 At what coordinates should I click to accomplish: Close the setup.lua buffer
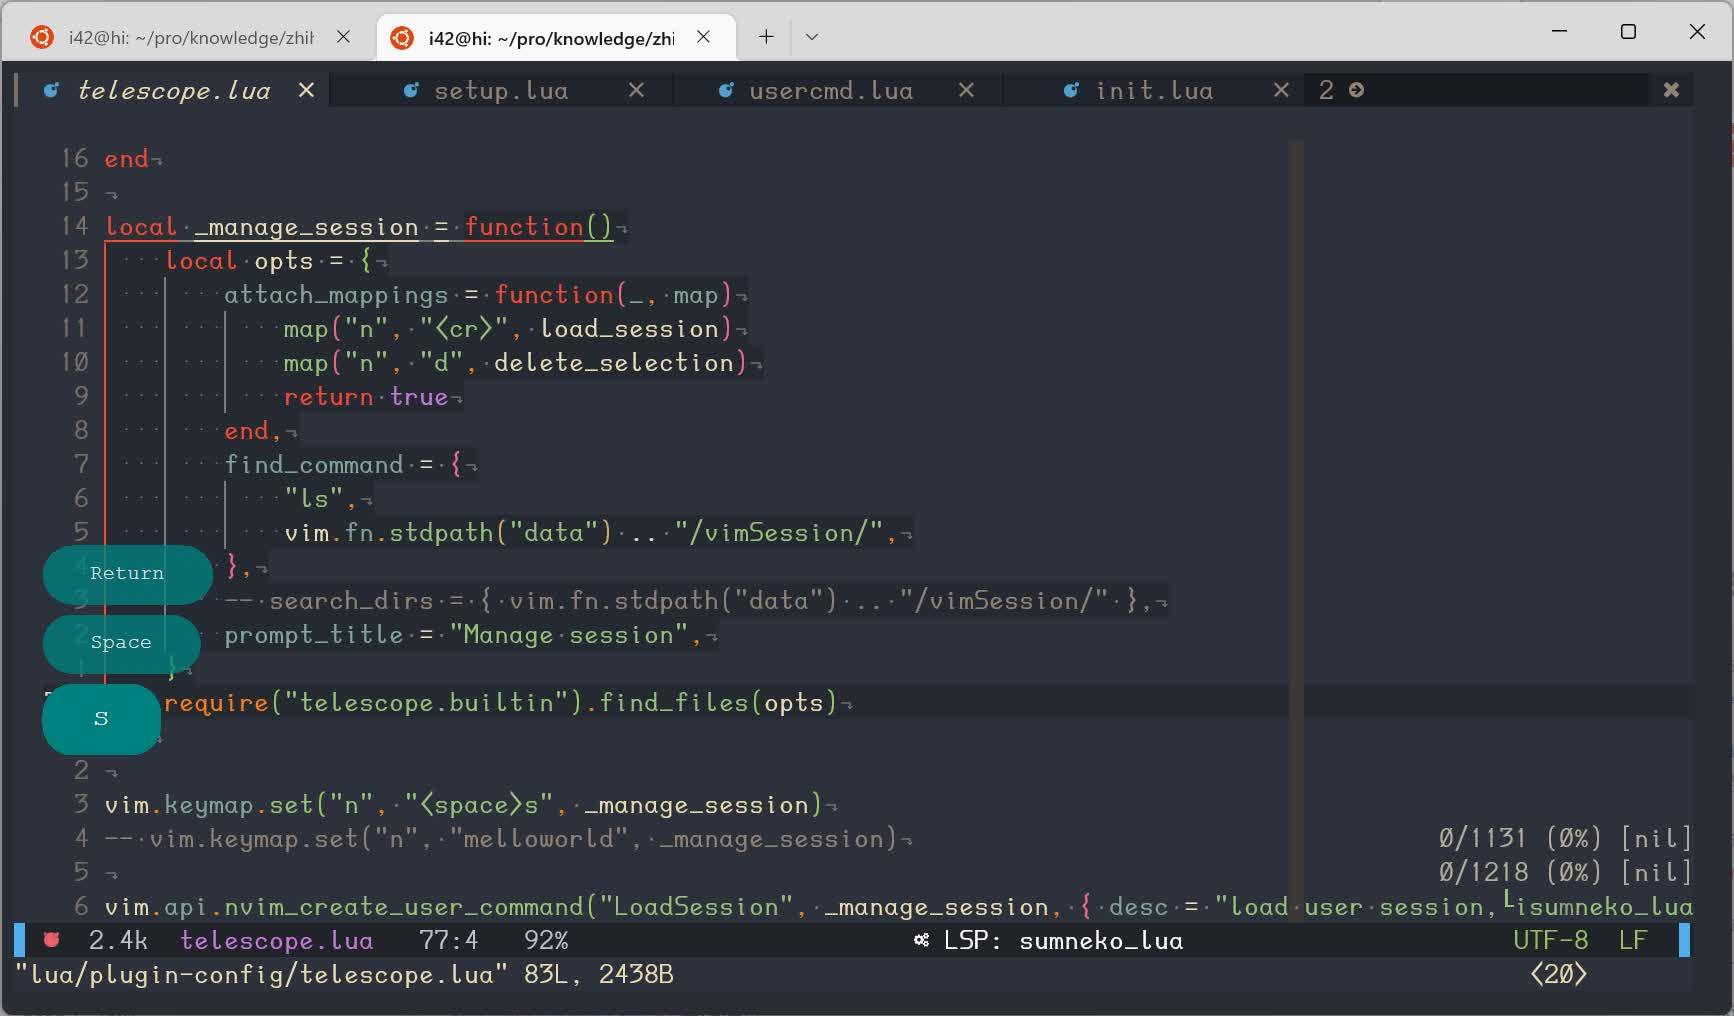[x=637, y=89]
